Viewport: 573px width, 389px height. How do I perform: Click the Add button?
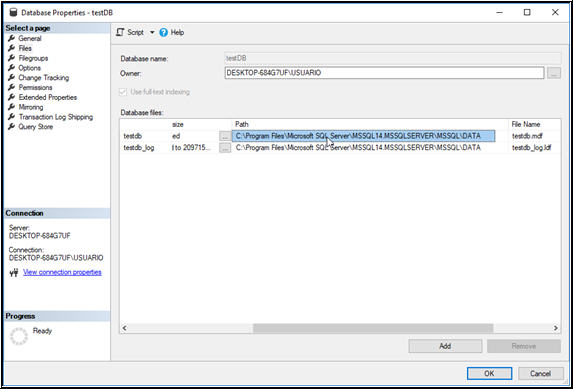tap(445, 346)
